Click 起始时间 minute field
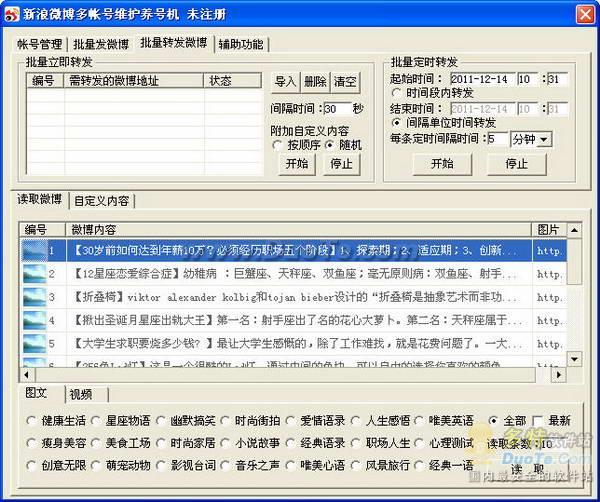Viewport: 600px width, 502px height. pos(557,79)
